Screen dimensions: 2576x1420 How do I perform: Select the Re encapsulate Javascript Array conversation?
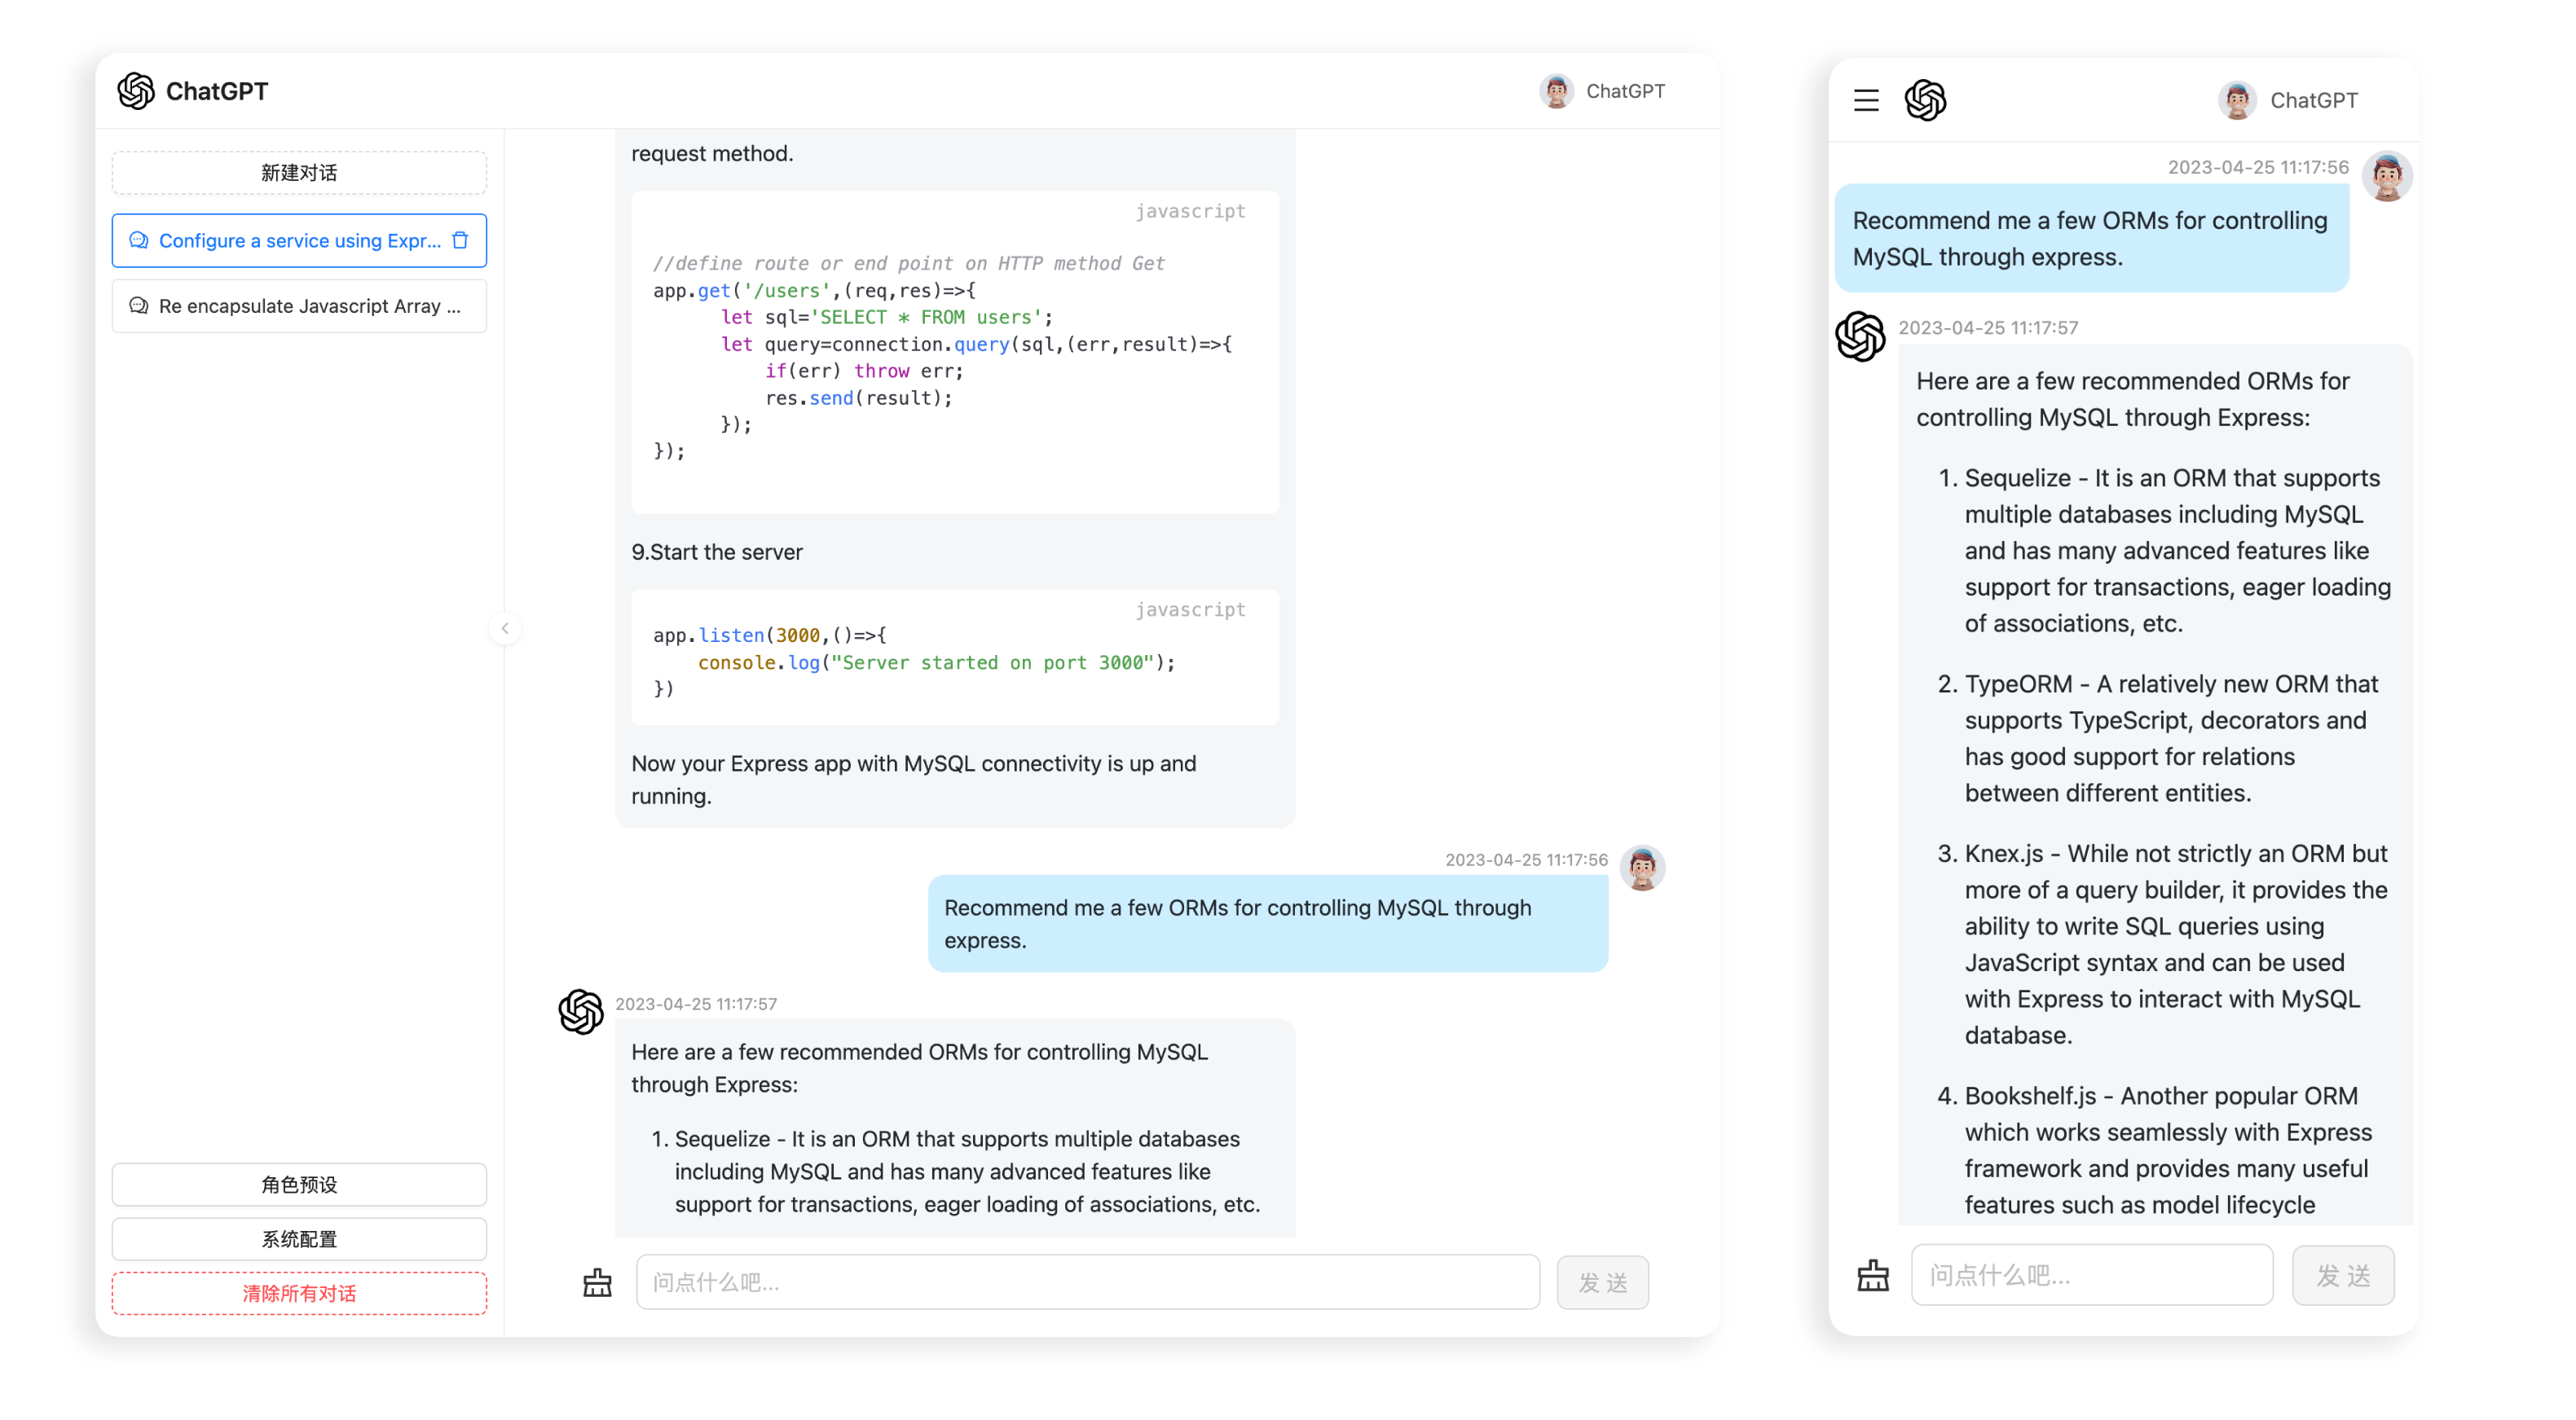pyautogui.click(x=299, y=306)
